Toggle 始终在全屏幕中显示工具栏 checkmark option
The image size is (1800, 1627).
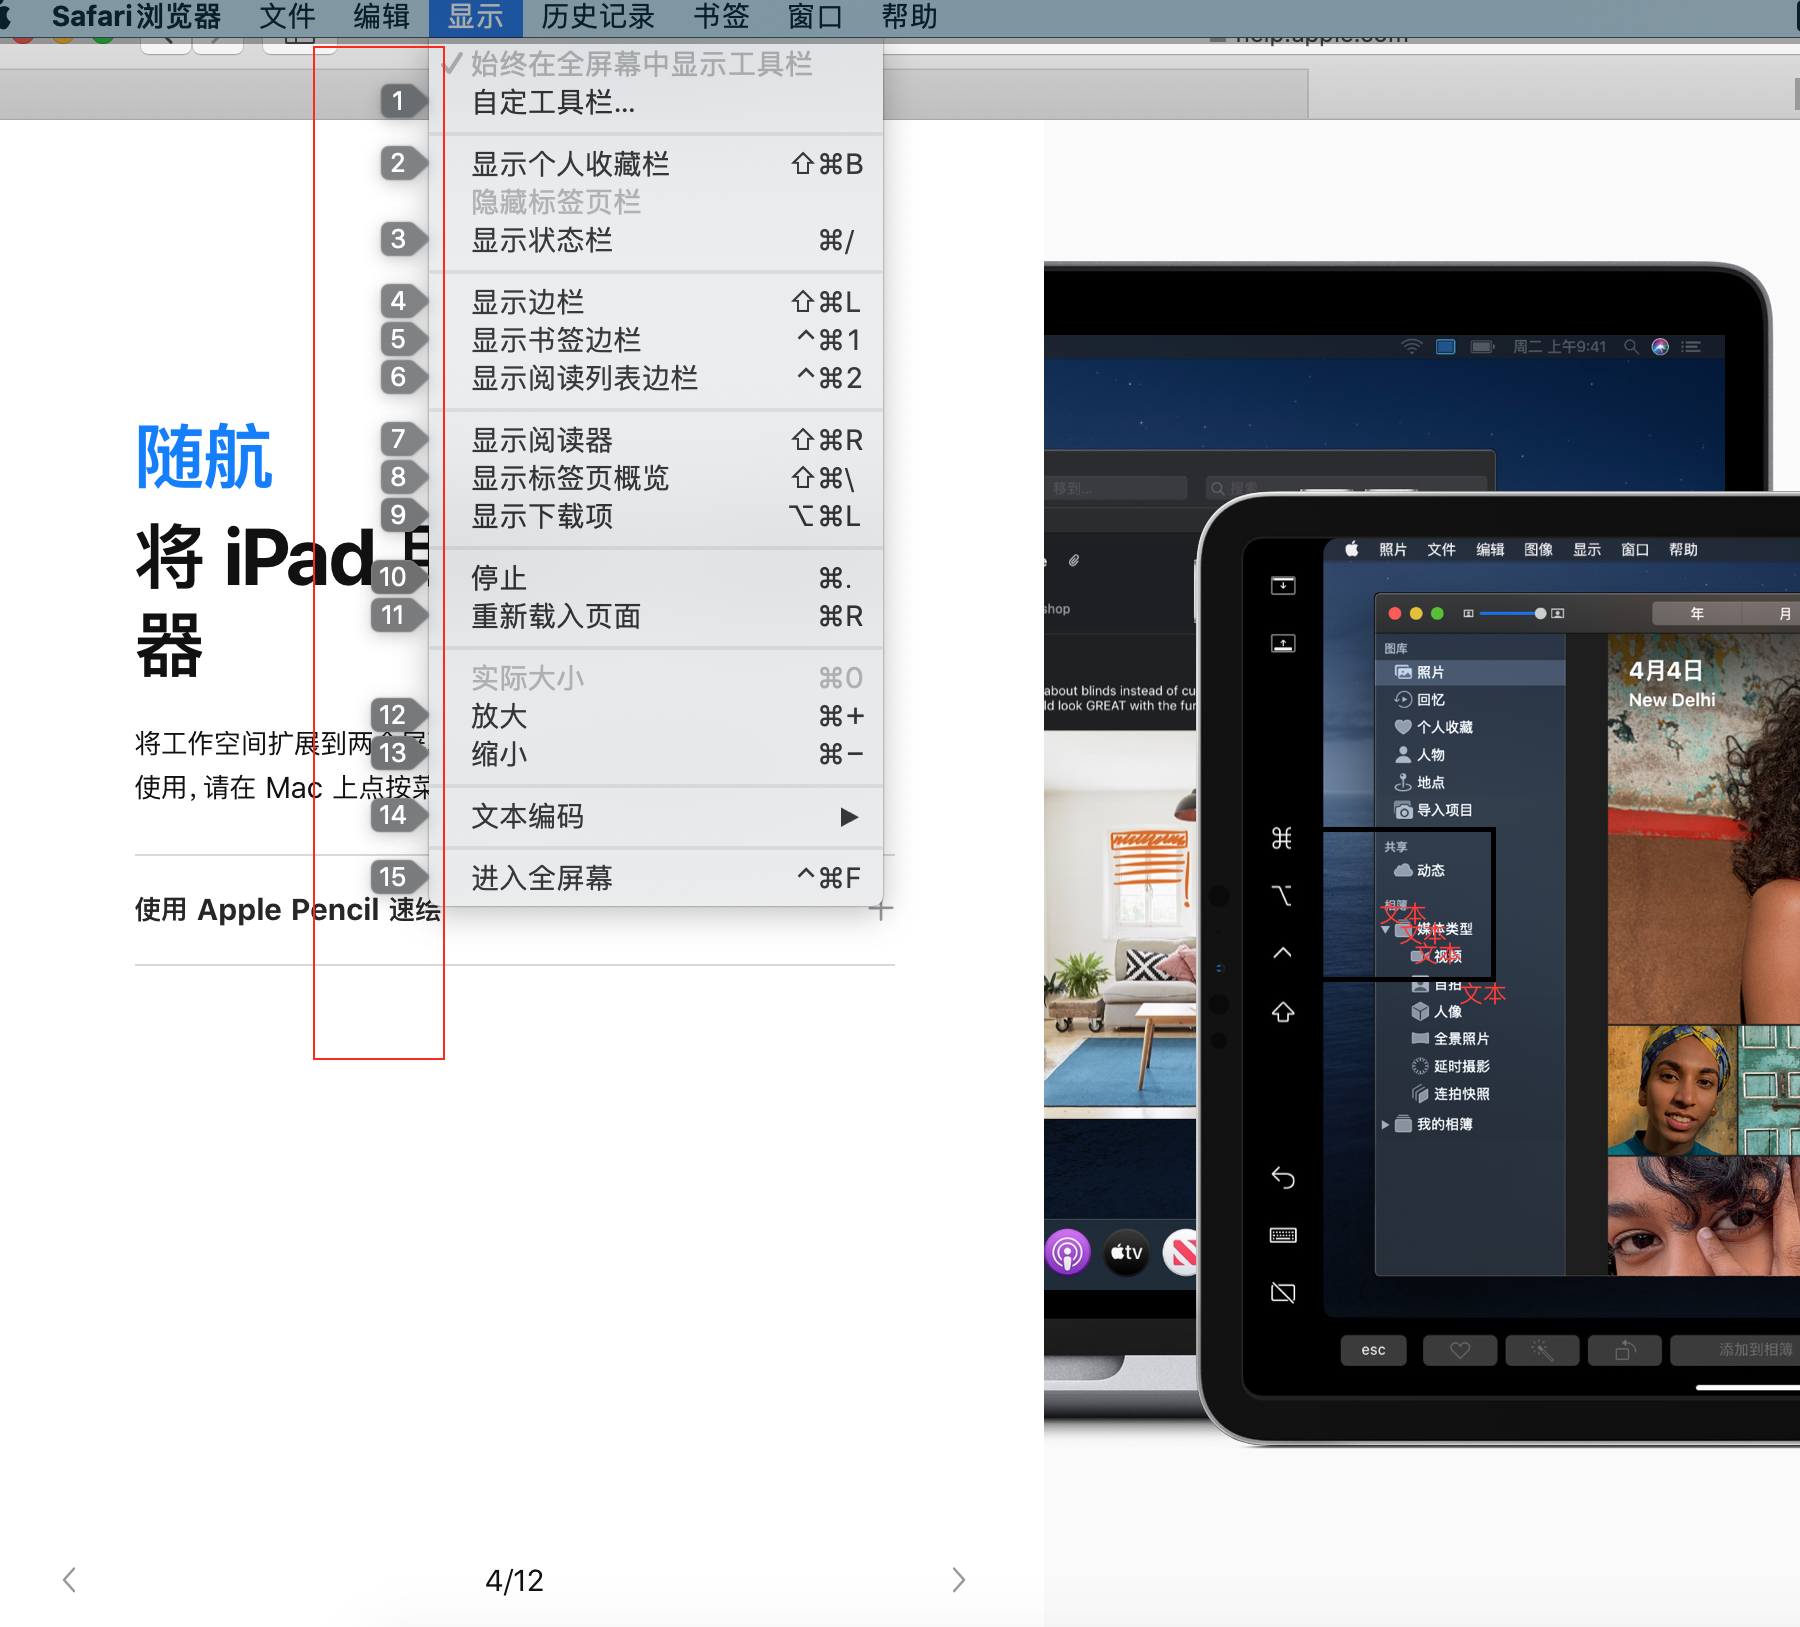tap(640, 65)
